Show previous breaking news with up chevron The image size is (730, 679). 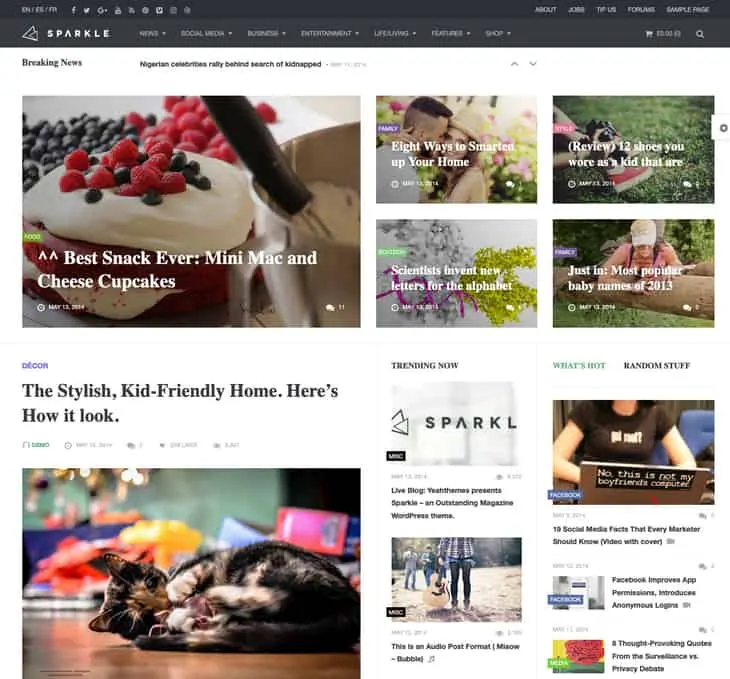click(514, 64)
